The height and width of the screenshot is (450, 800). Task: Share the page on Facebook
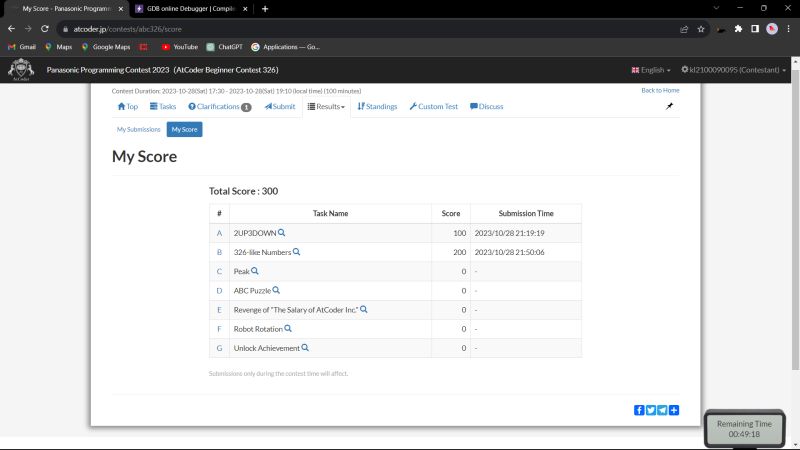(639, 410)
